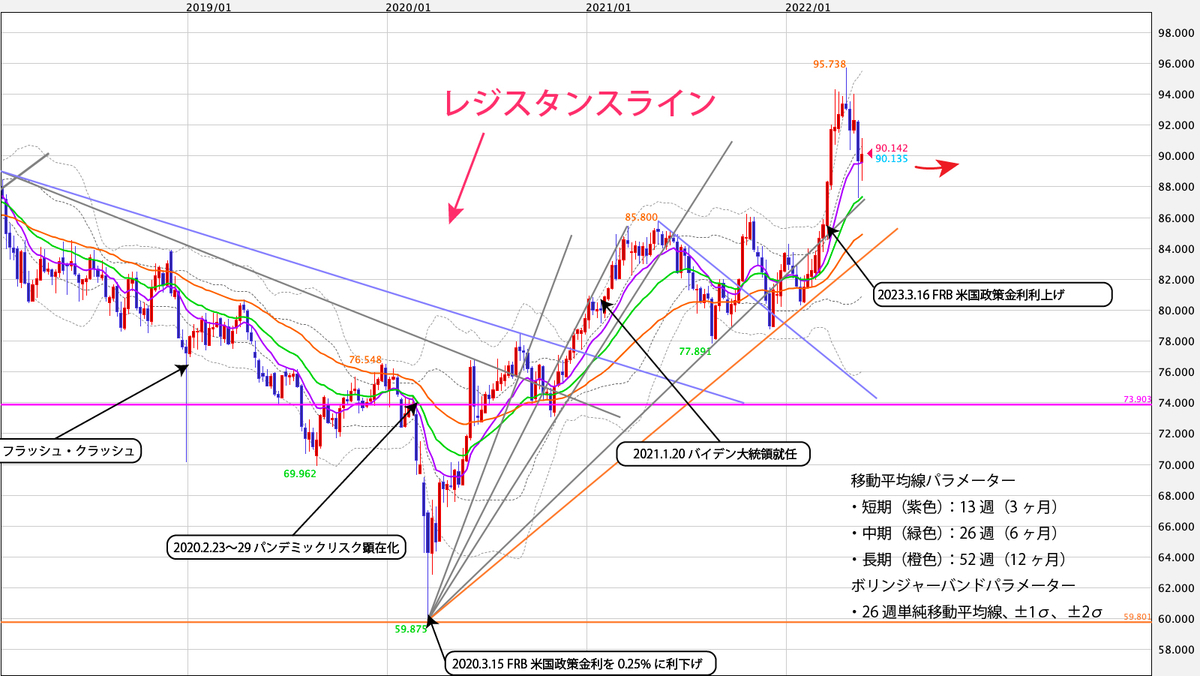Viewport: 1200px width, 676px height.
Task: Click the 2020/01 date axis label
Action: (x=408, y=8)
